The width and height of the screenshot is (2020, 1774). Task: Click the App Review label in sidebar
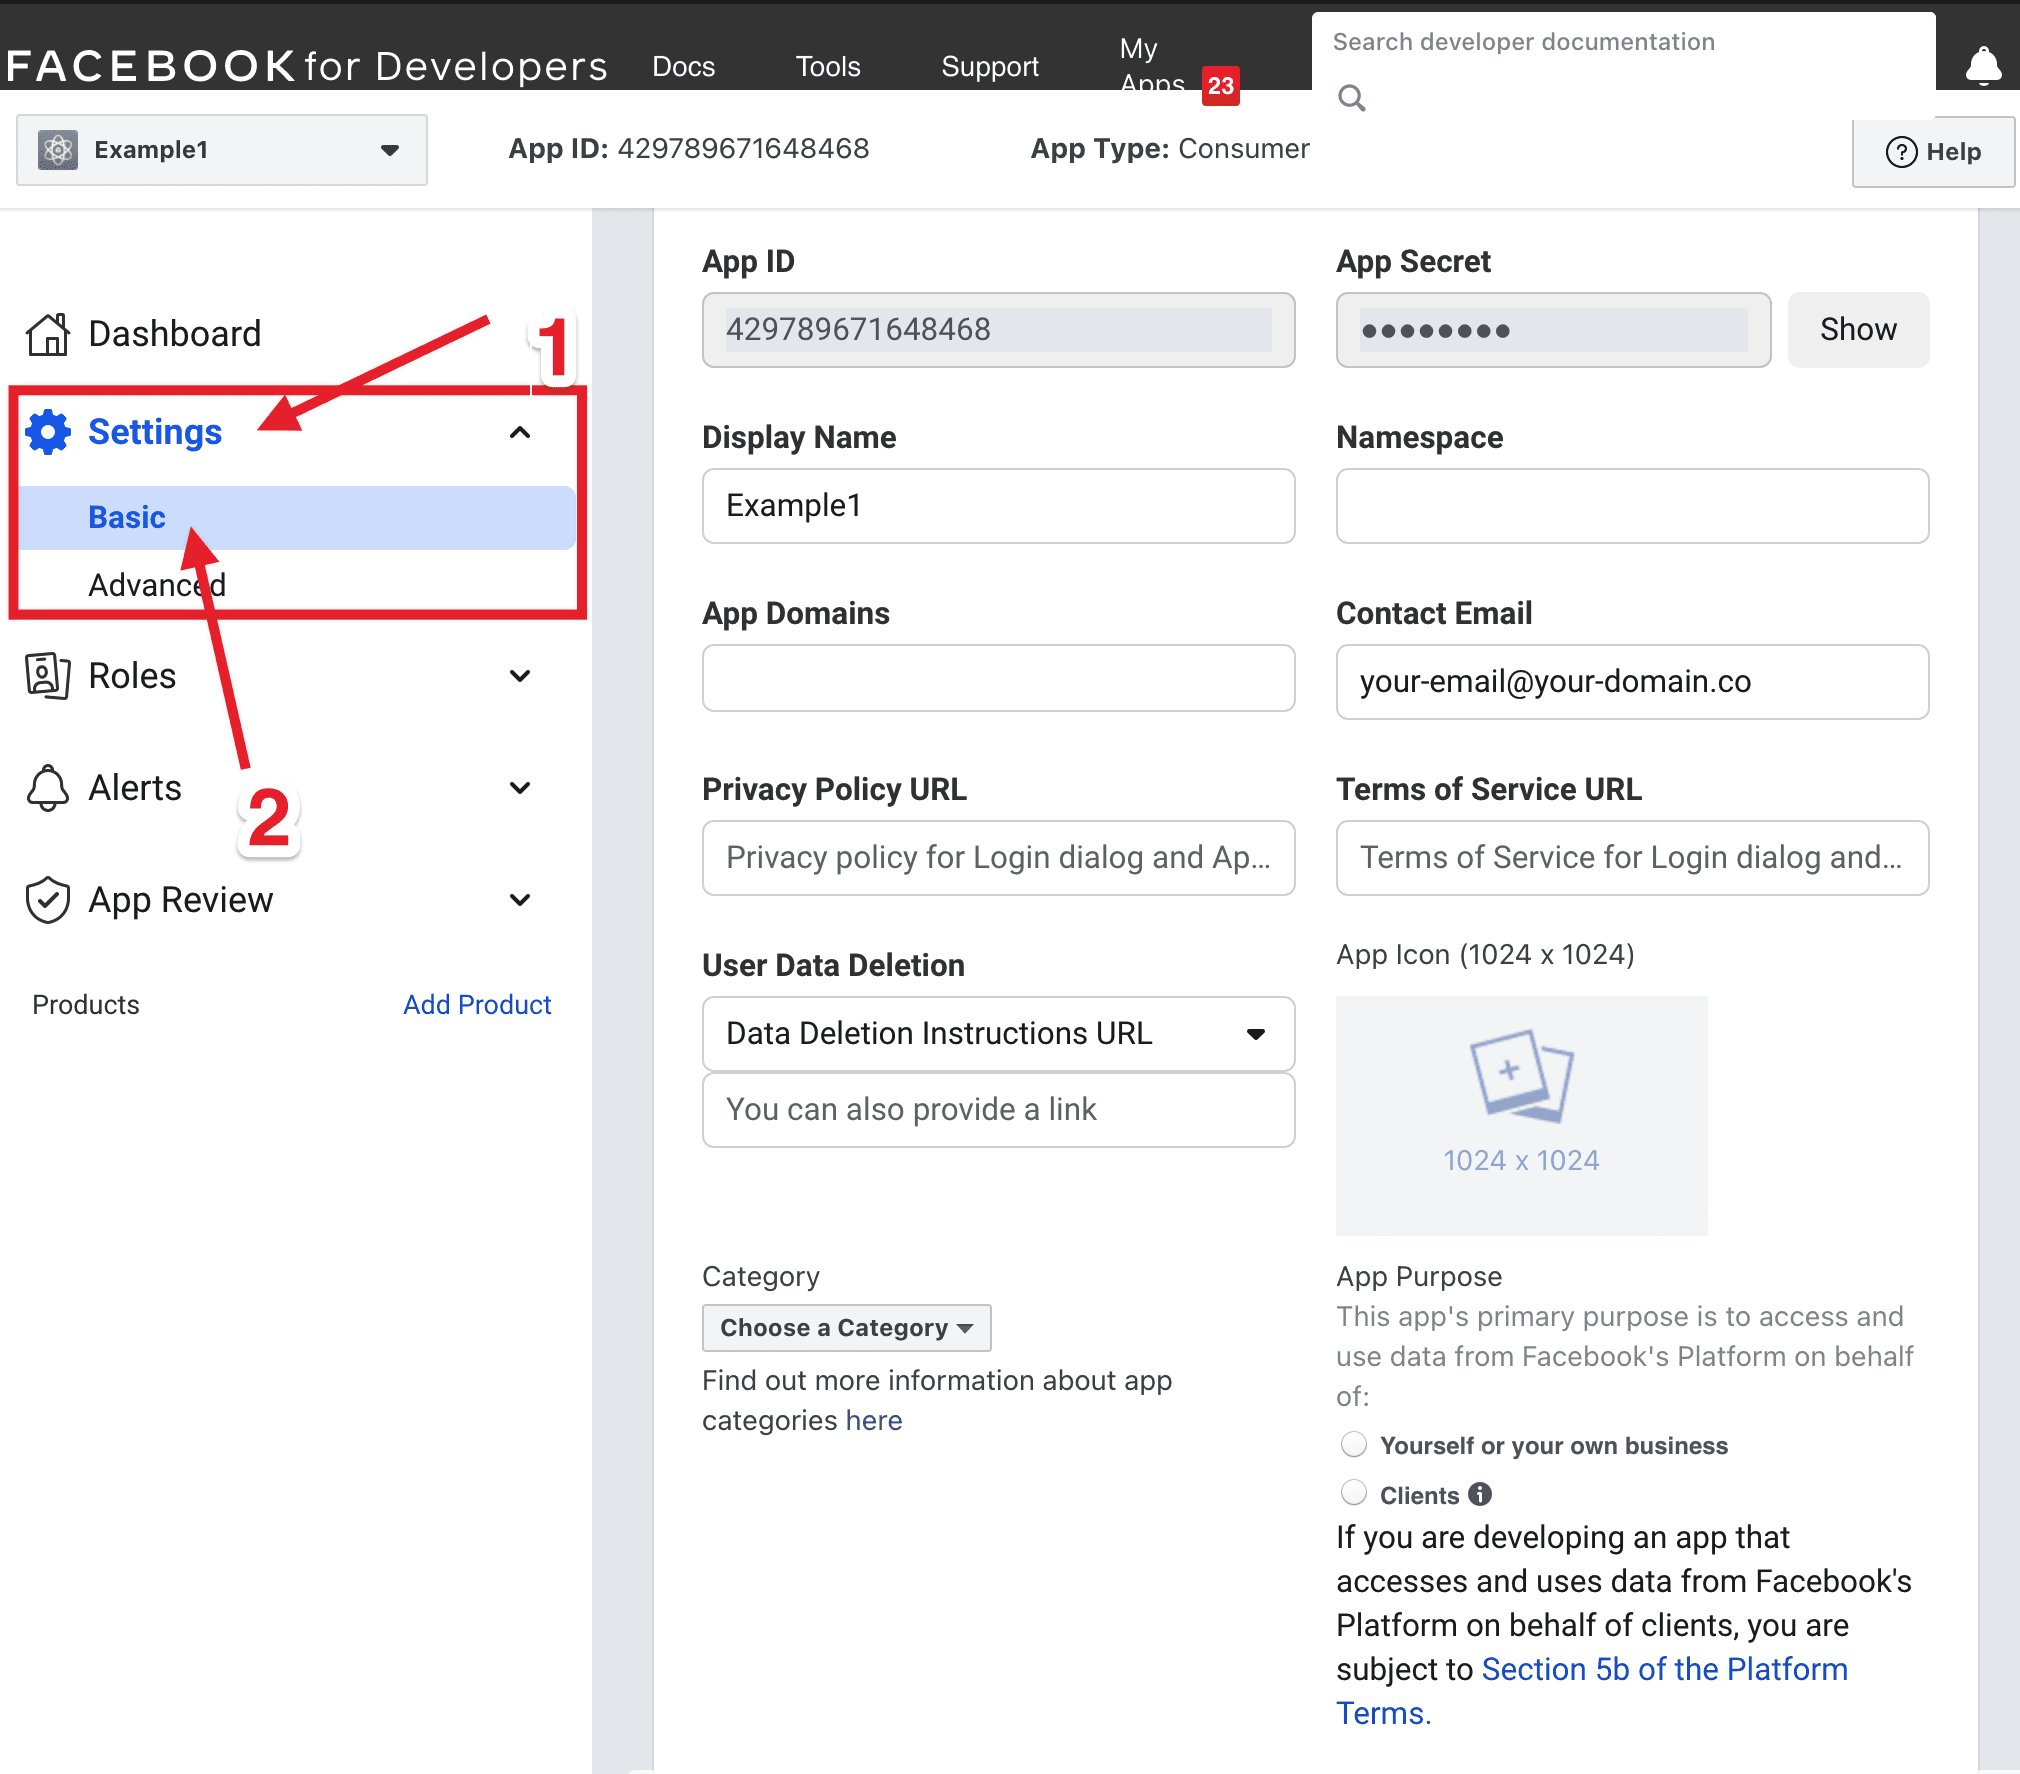(x=180, y=900)
